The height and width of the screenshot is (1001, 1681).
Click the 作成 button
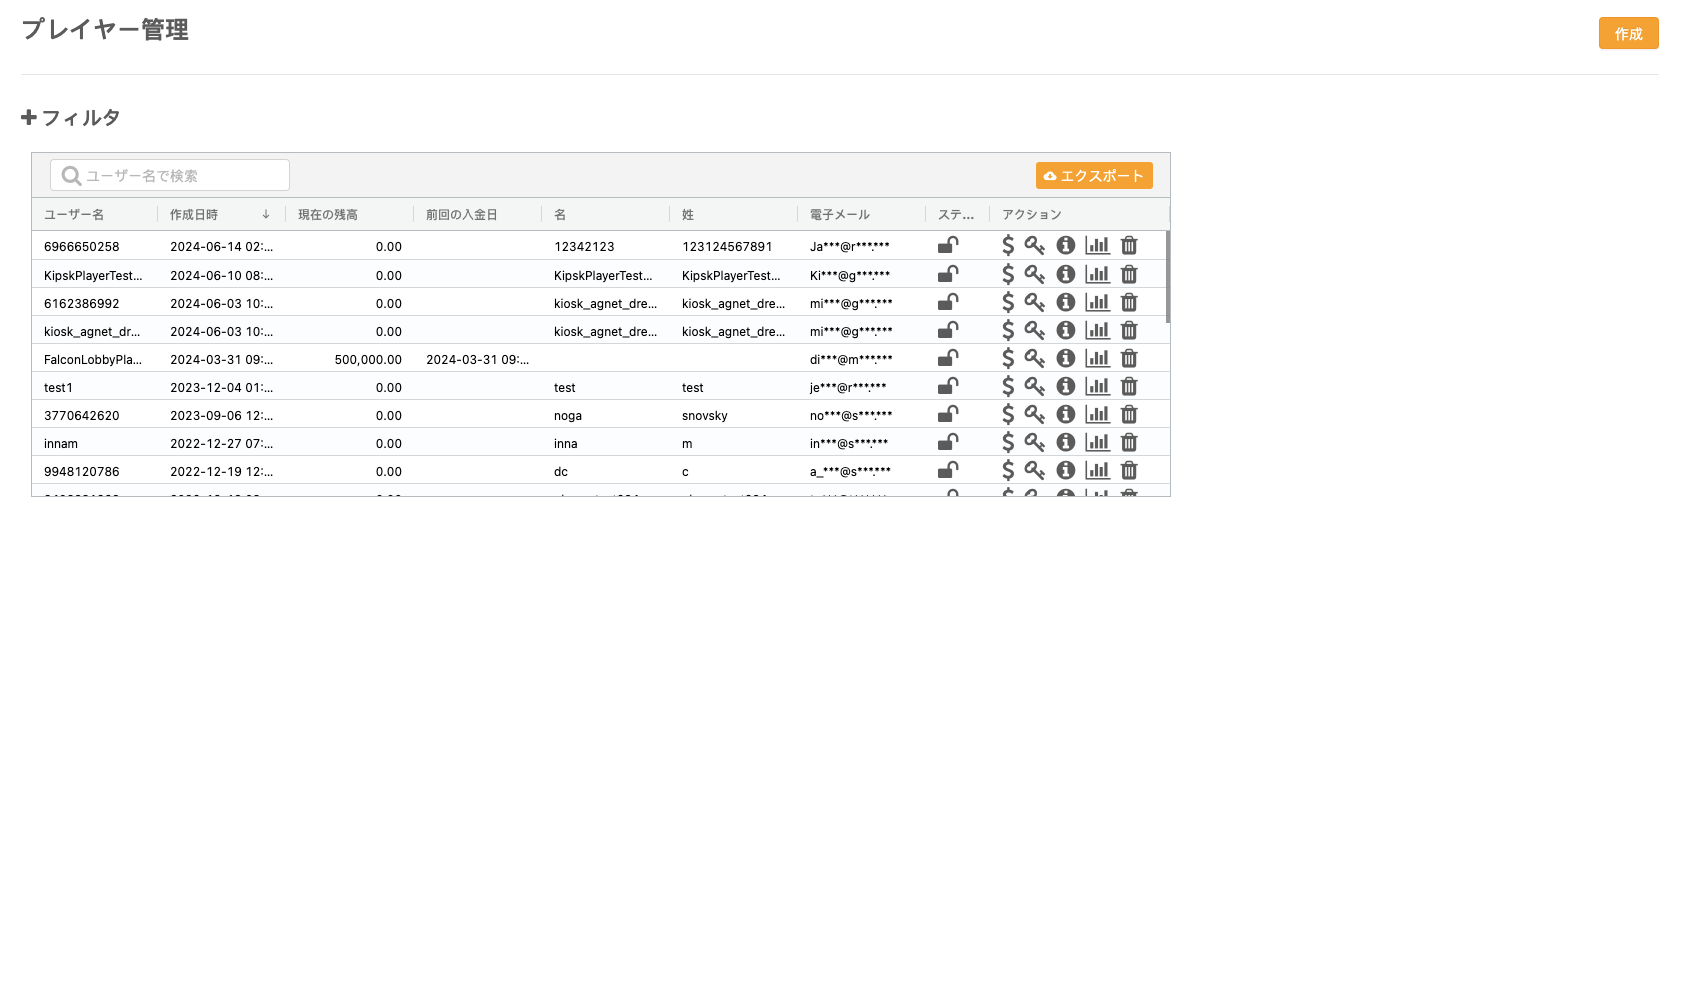tap(1628, 34)
